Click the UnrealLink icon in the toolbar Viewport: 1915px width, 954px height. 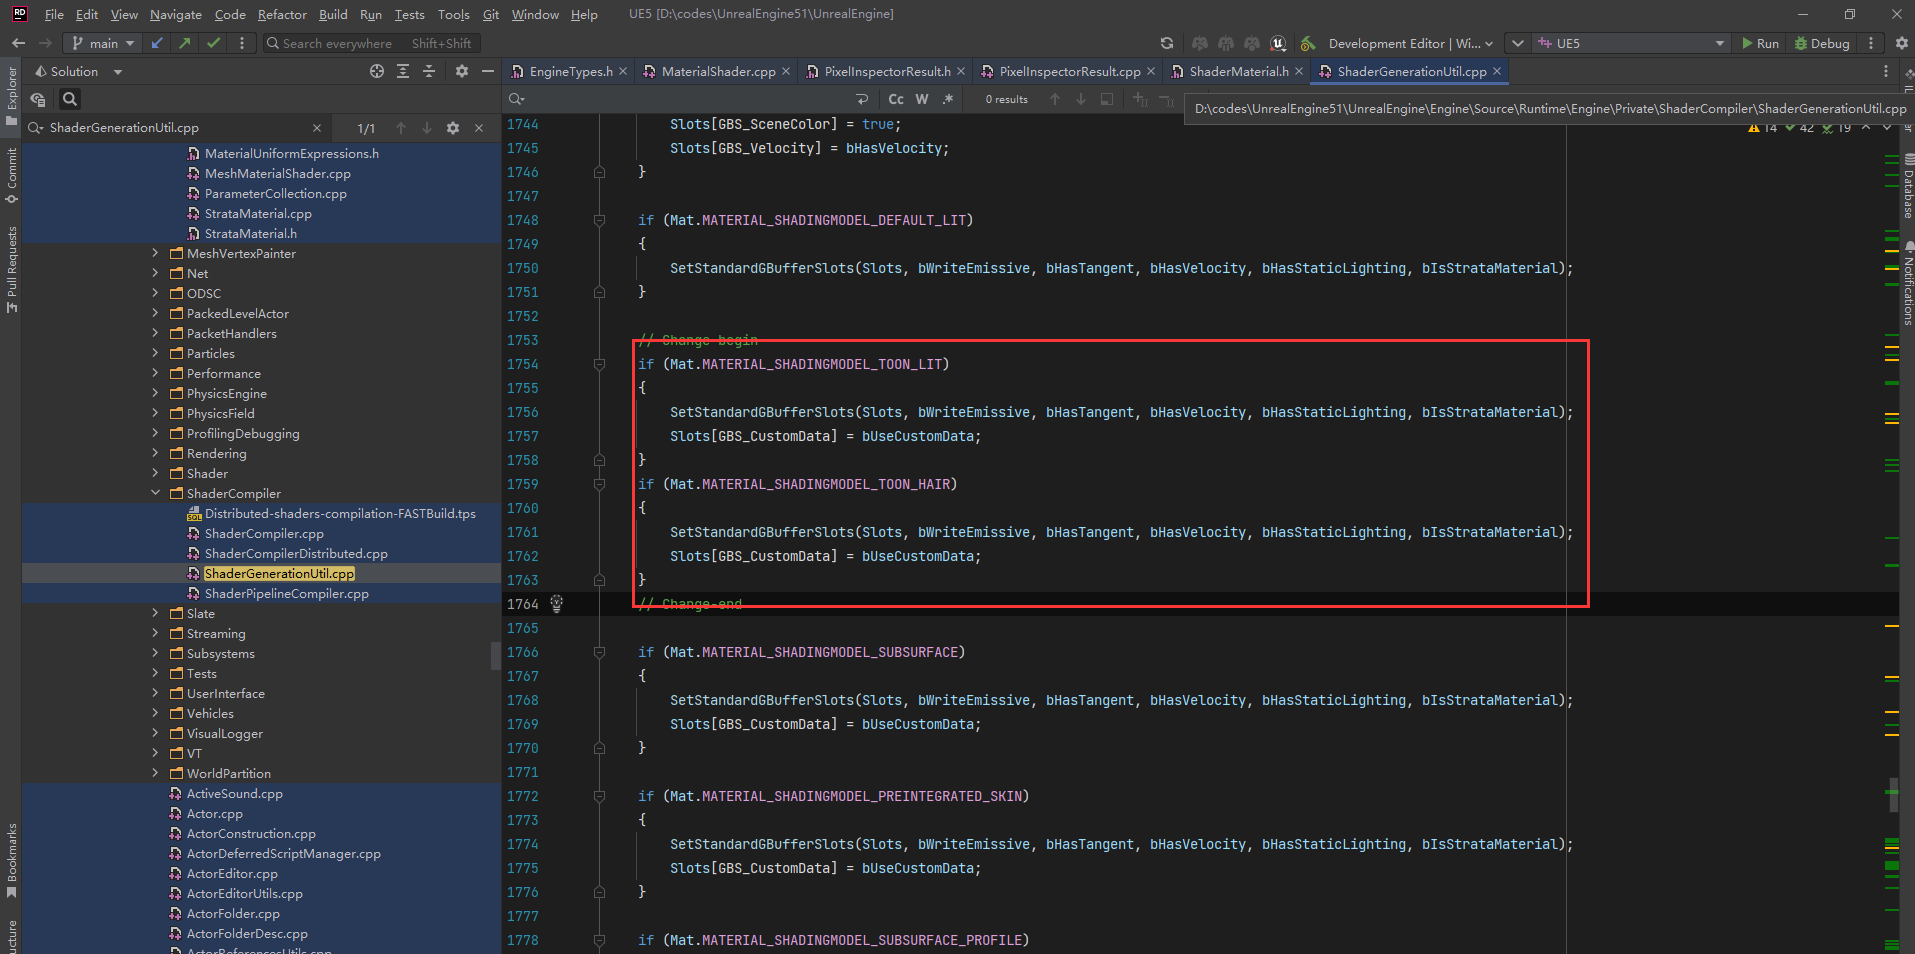[1278, 43]
